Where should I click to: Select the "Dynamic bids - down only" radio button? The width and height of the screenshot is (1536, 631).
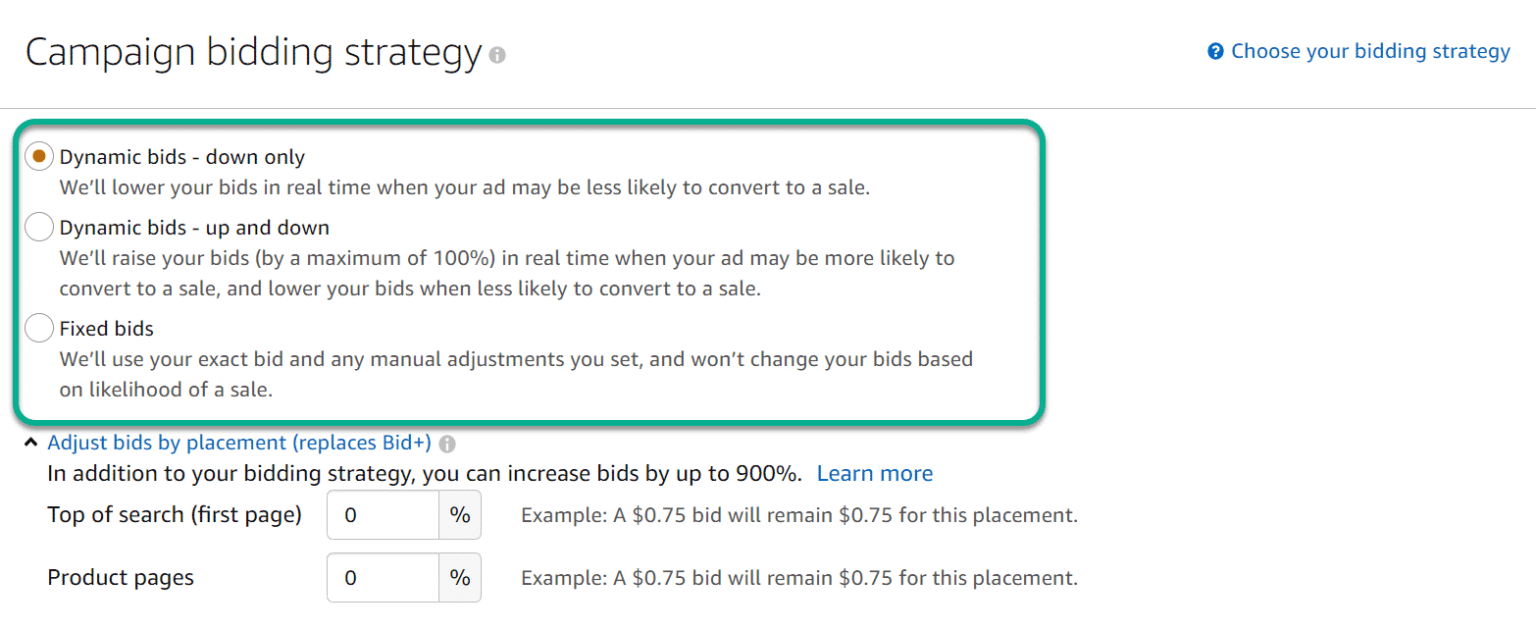pyautogui.click(x=38, y=156)
